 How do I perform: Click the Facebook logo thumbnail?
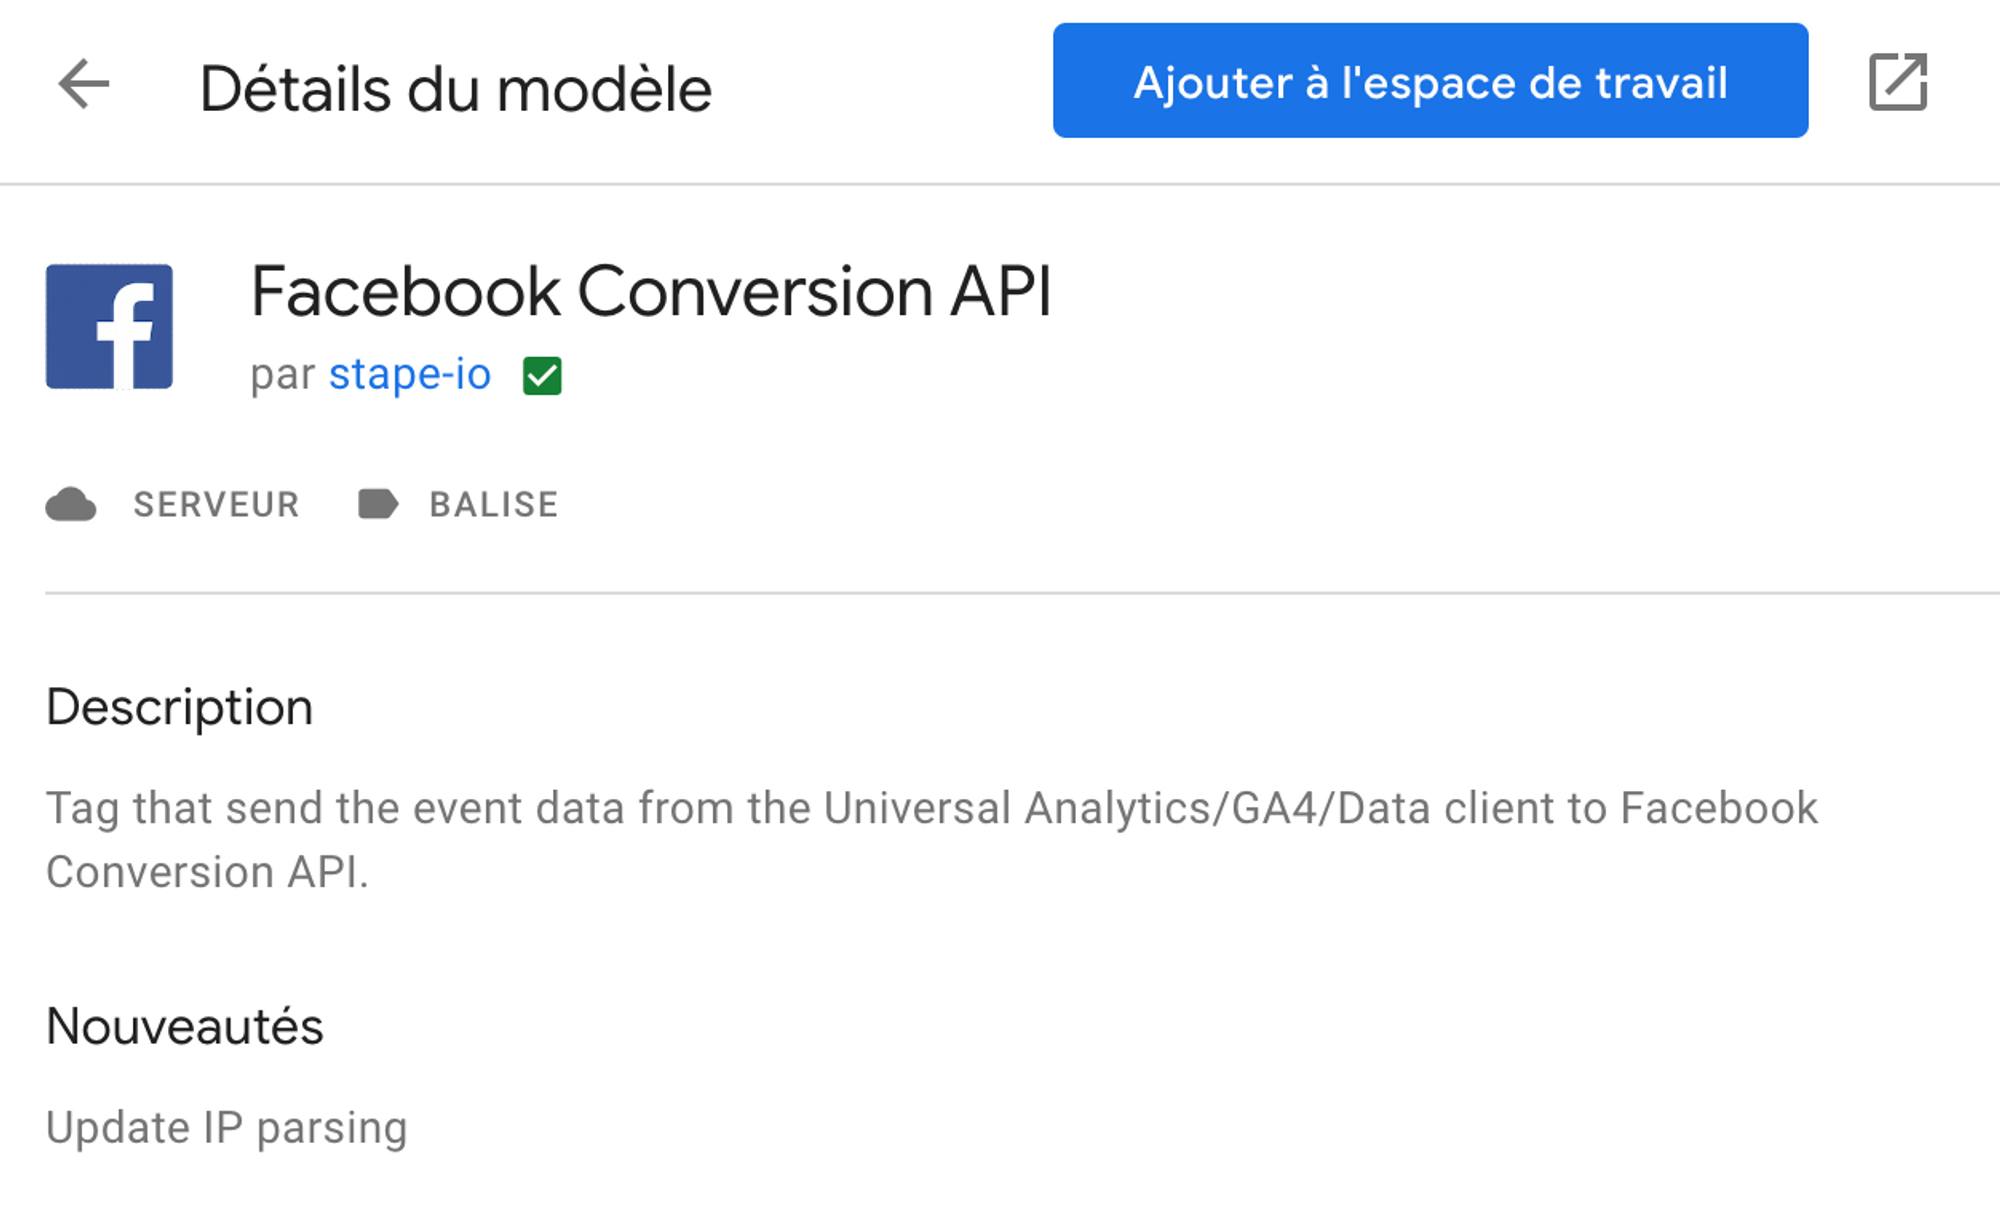click(109, 326)
